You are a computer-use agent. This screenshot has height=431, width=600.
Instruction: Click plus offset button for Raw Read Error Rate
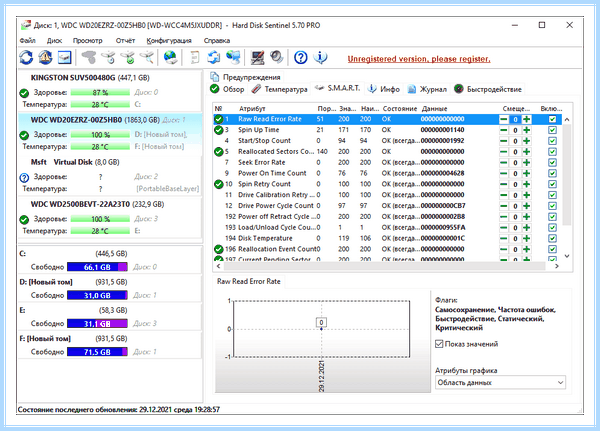(x=527, y=119)
